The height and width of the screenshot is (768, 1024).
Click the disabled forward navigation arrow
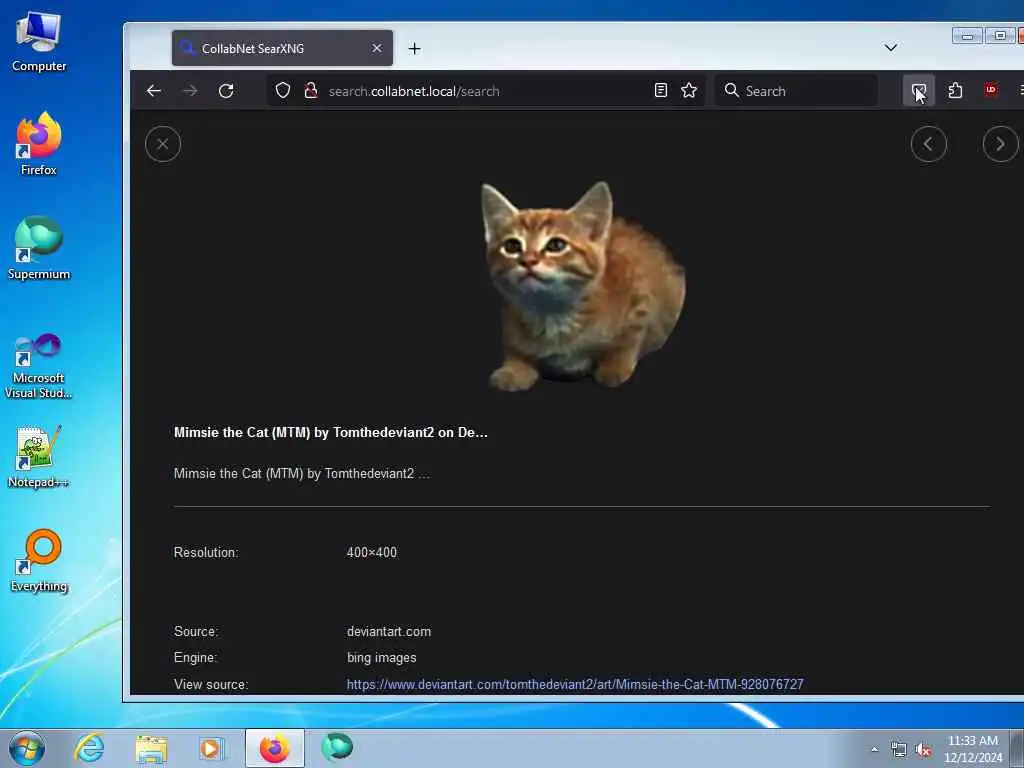(190, 91)
